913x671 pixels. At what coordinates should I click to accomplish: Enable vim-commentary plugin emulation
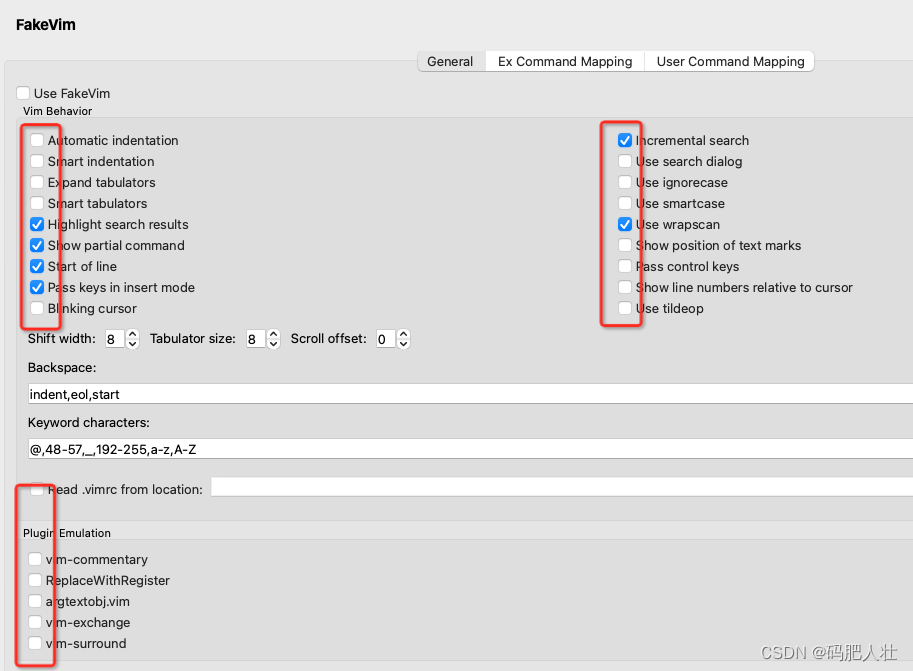pyautogui.click(x=35, y=559)
